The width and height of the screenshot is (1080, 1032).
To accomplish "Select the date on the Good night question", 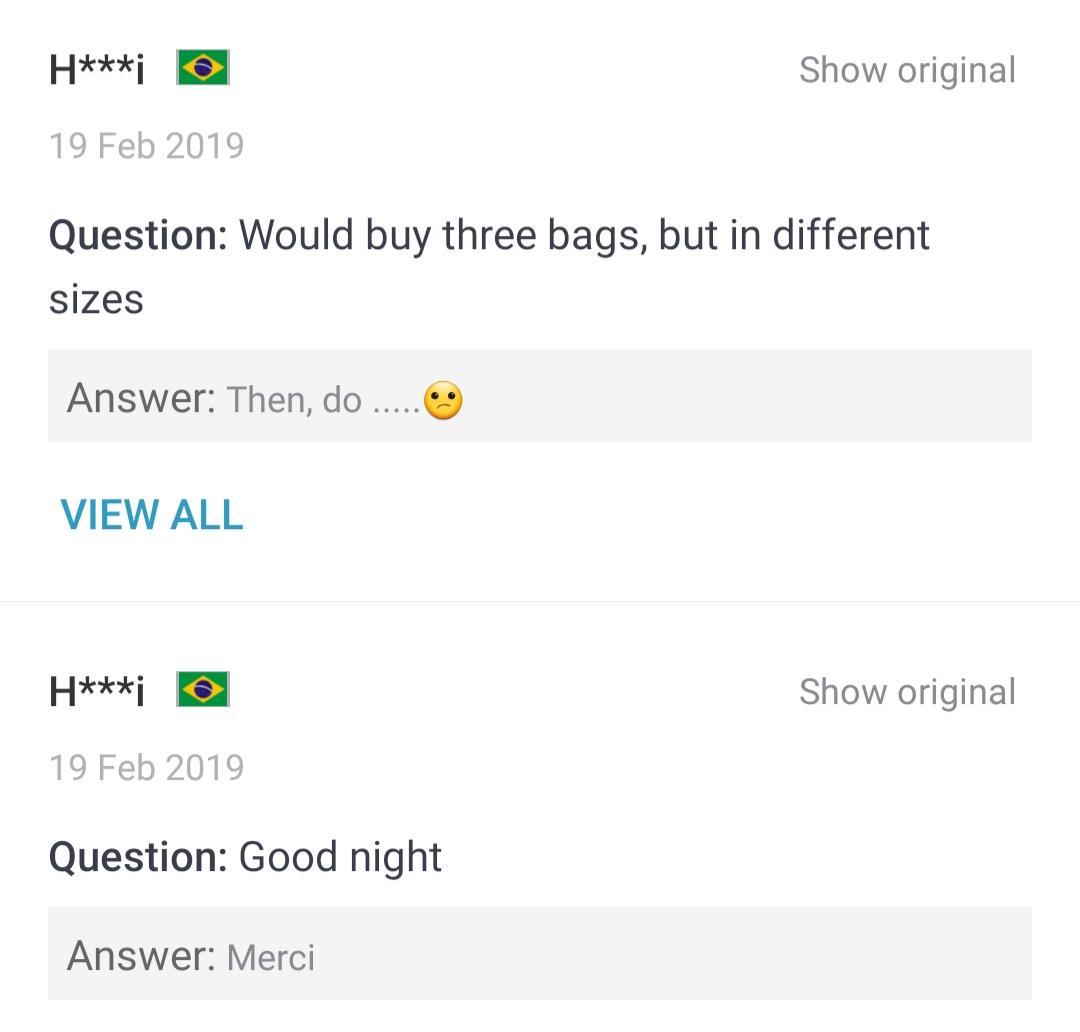I will click(146, 767).
